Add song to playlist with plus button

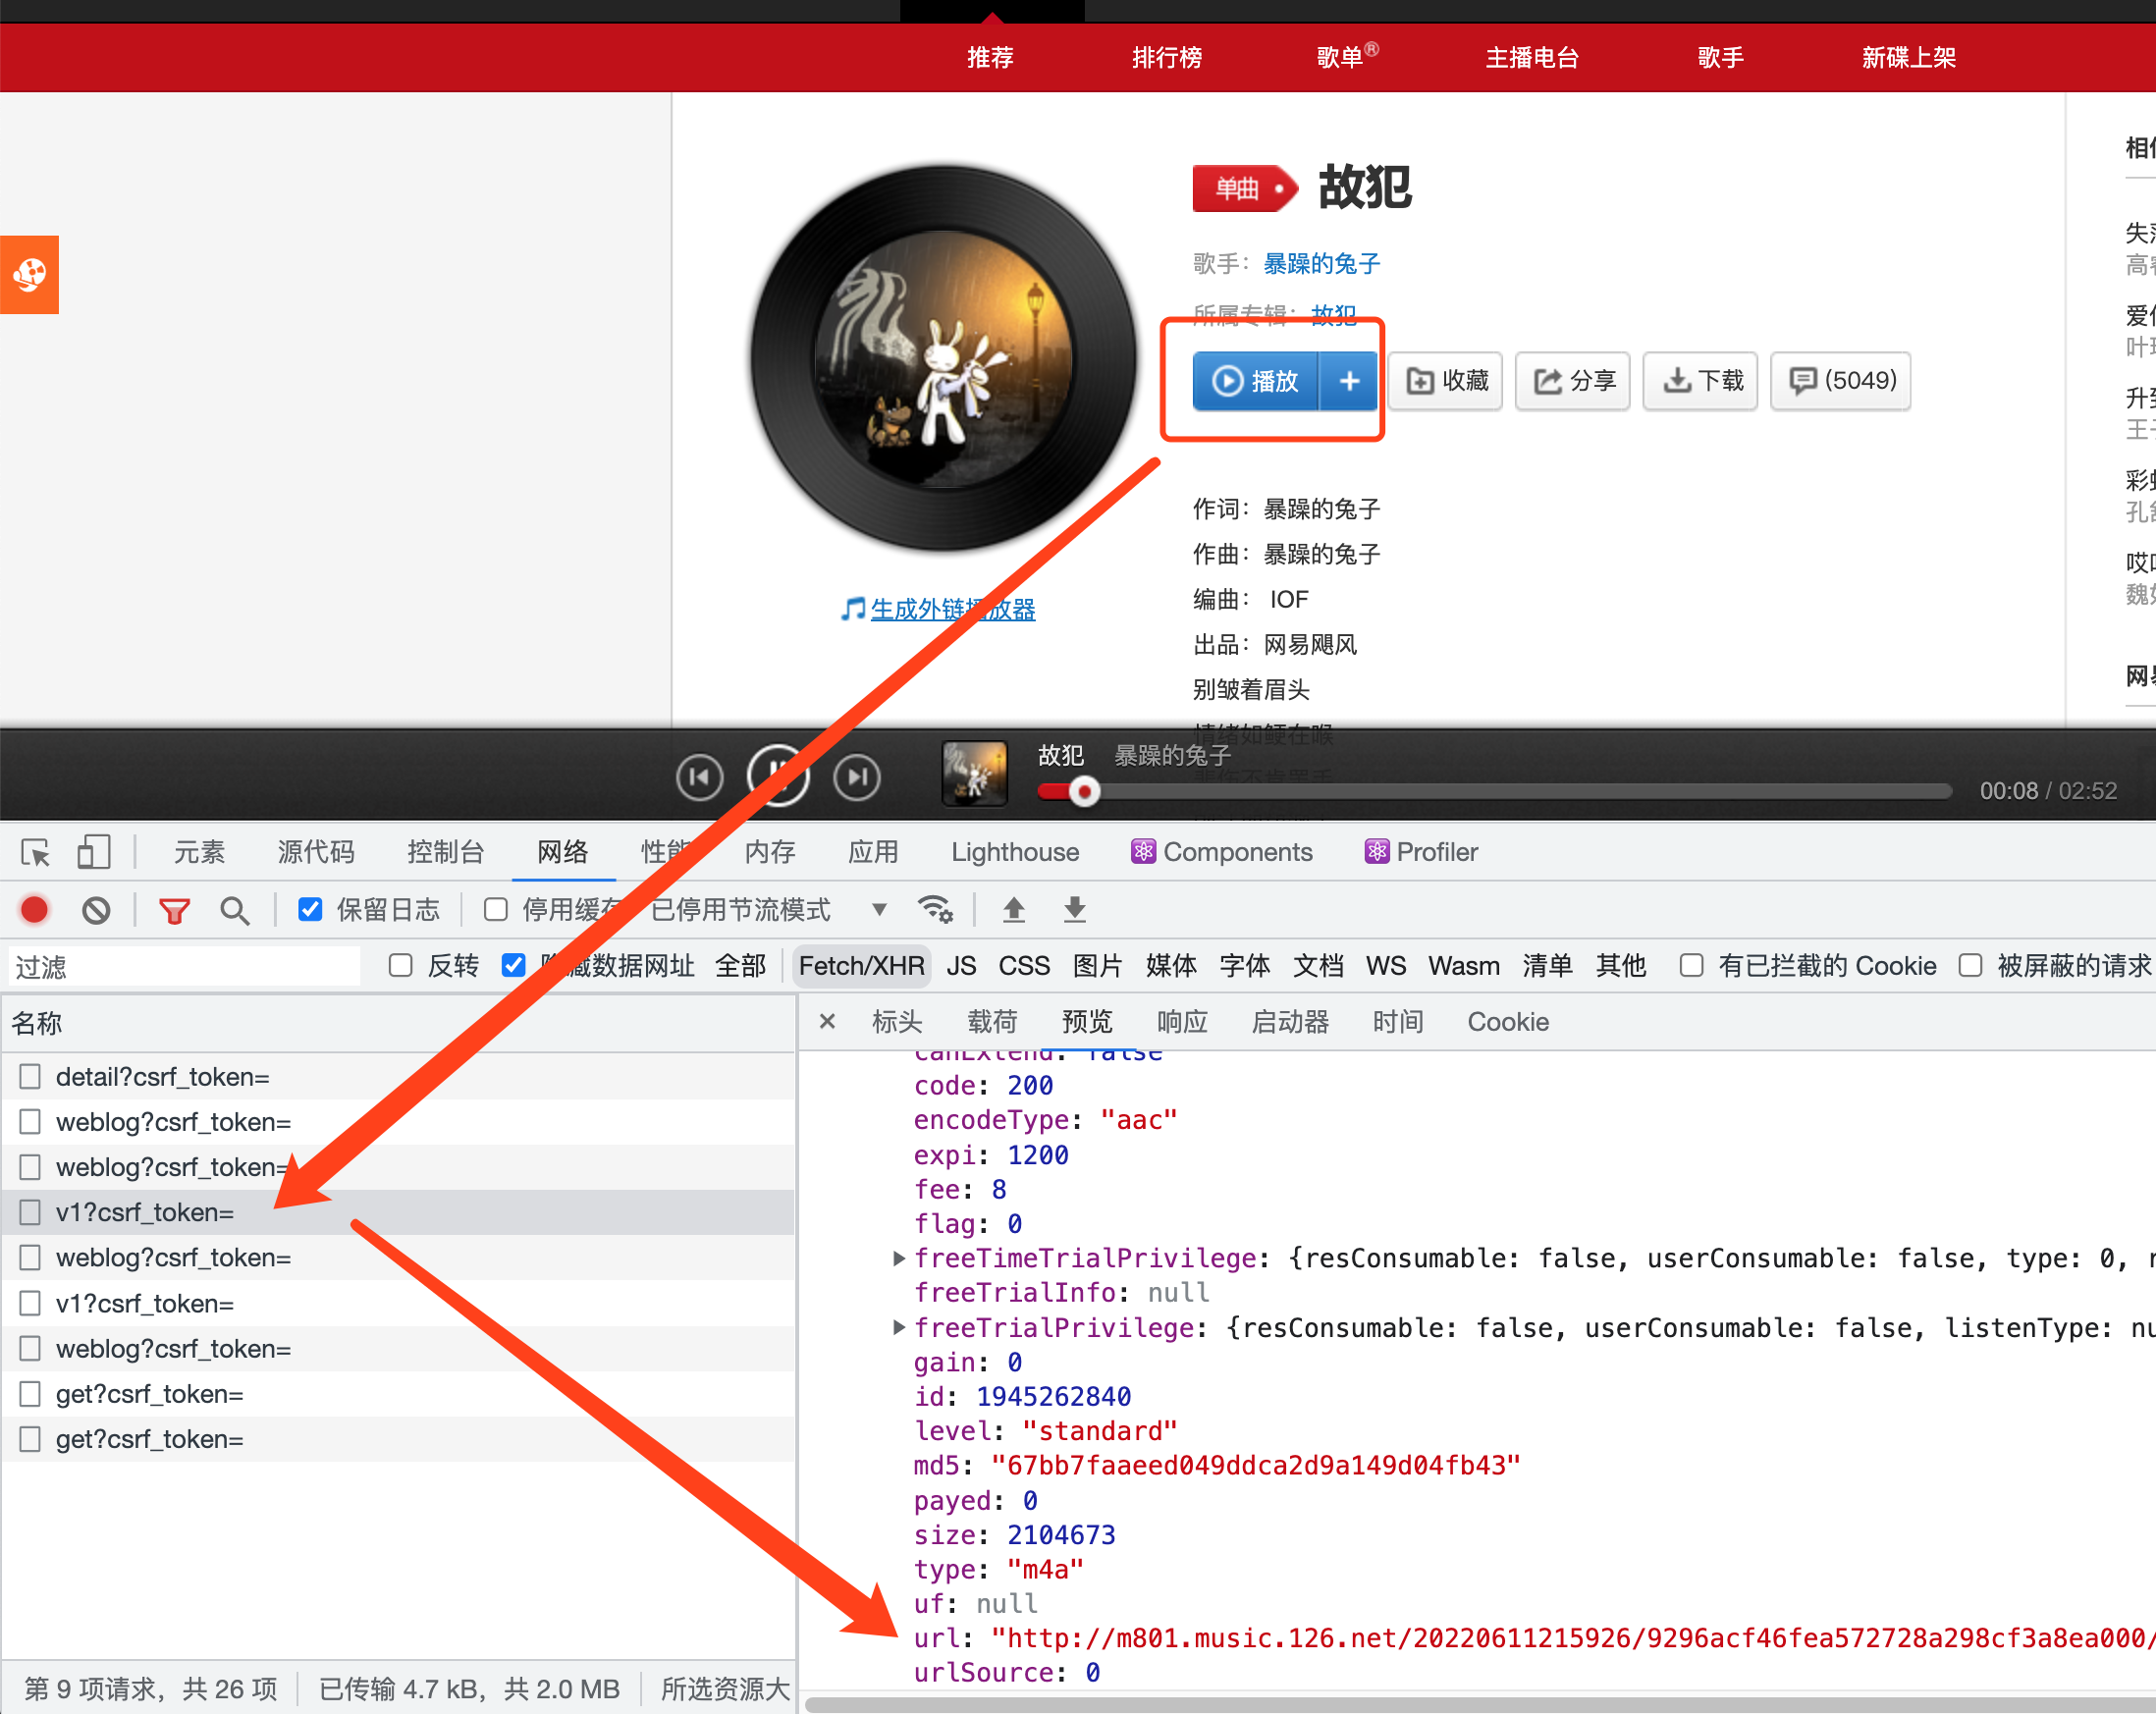[x=1349, y=381]
